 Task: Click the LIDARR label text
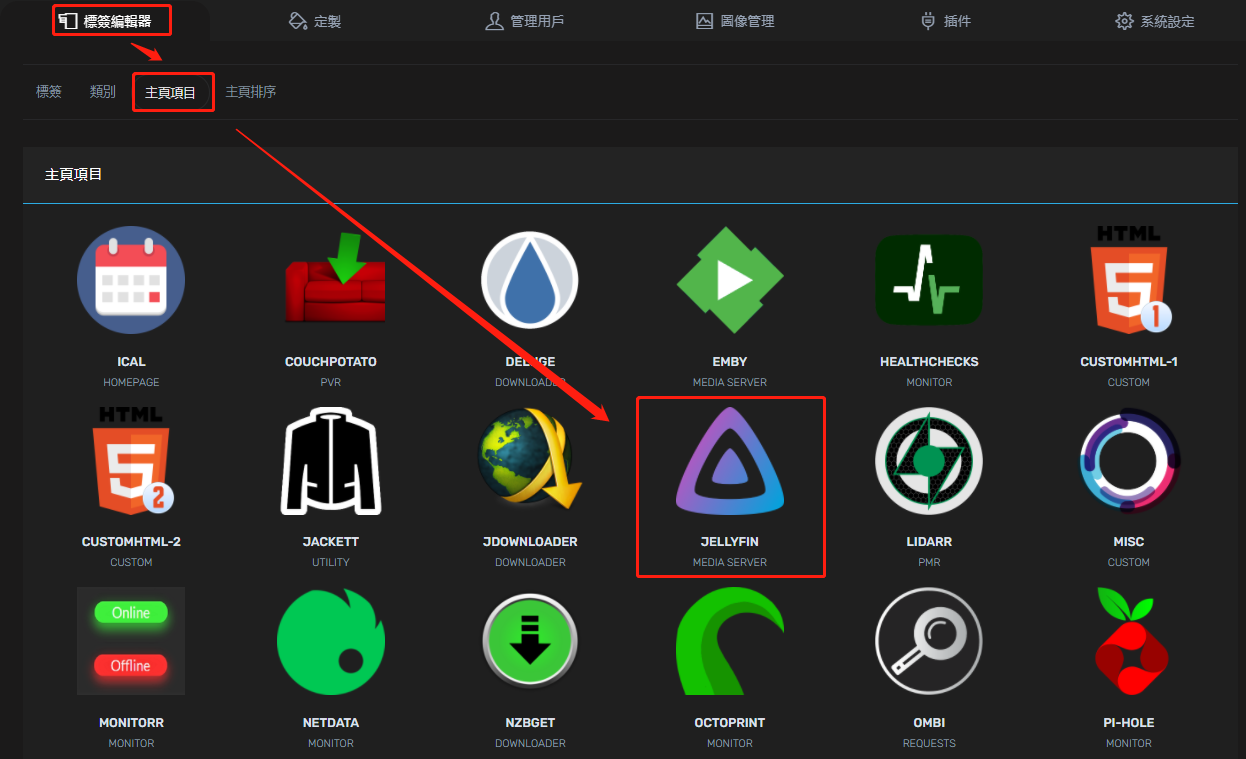pyautogui.click(x=929, y=542)
